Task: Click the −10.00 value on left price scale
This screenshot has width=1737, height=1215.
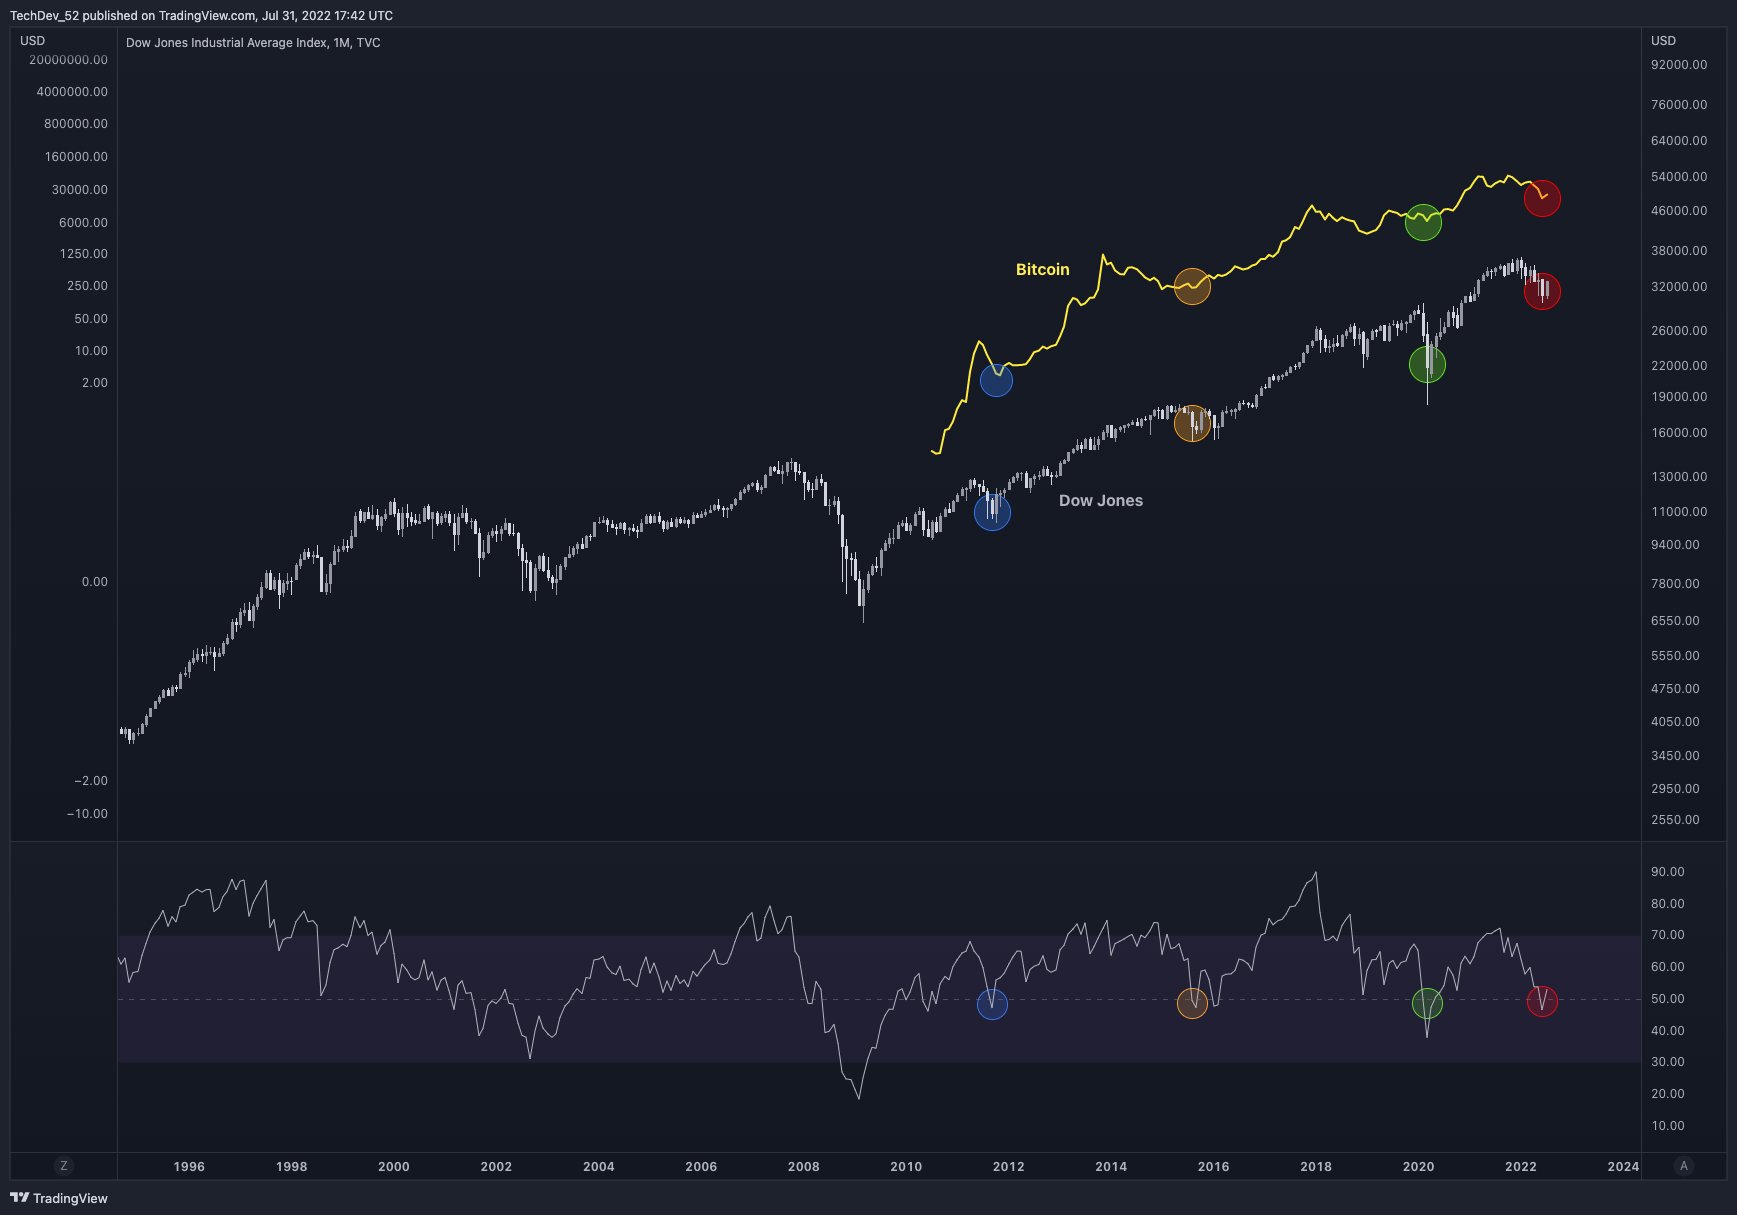Action: [87, 814]
